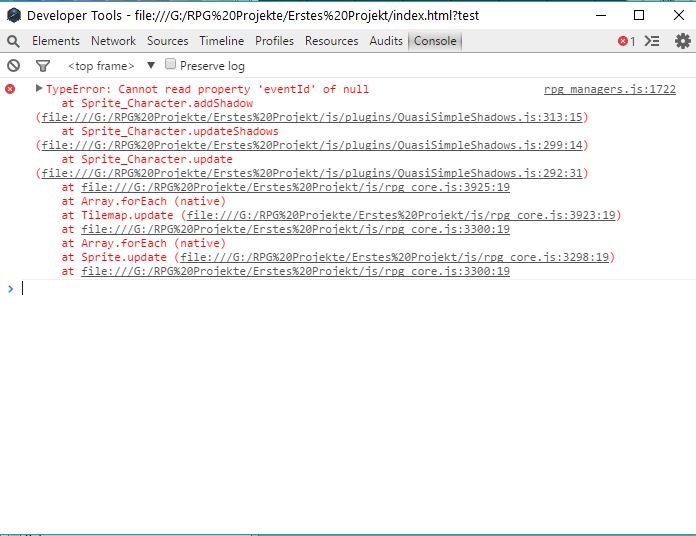The width and height of the screenshot is (696, 536).
Task: Open the console filter funnel icon
Action: [x=43, y=66]
